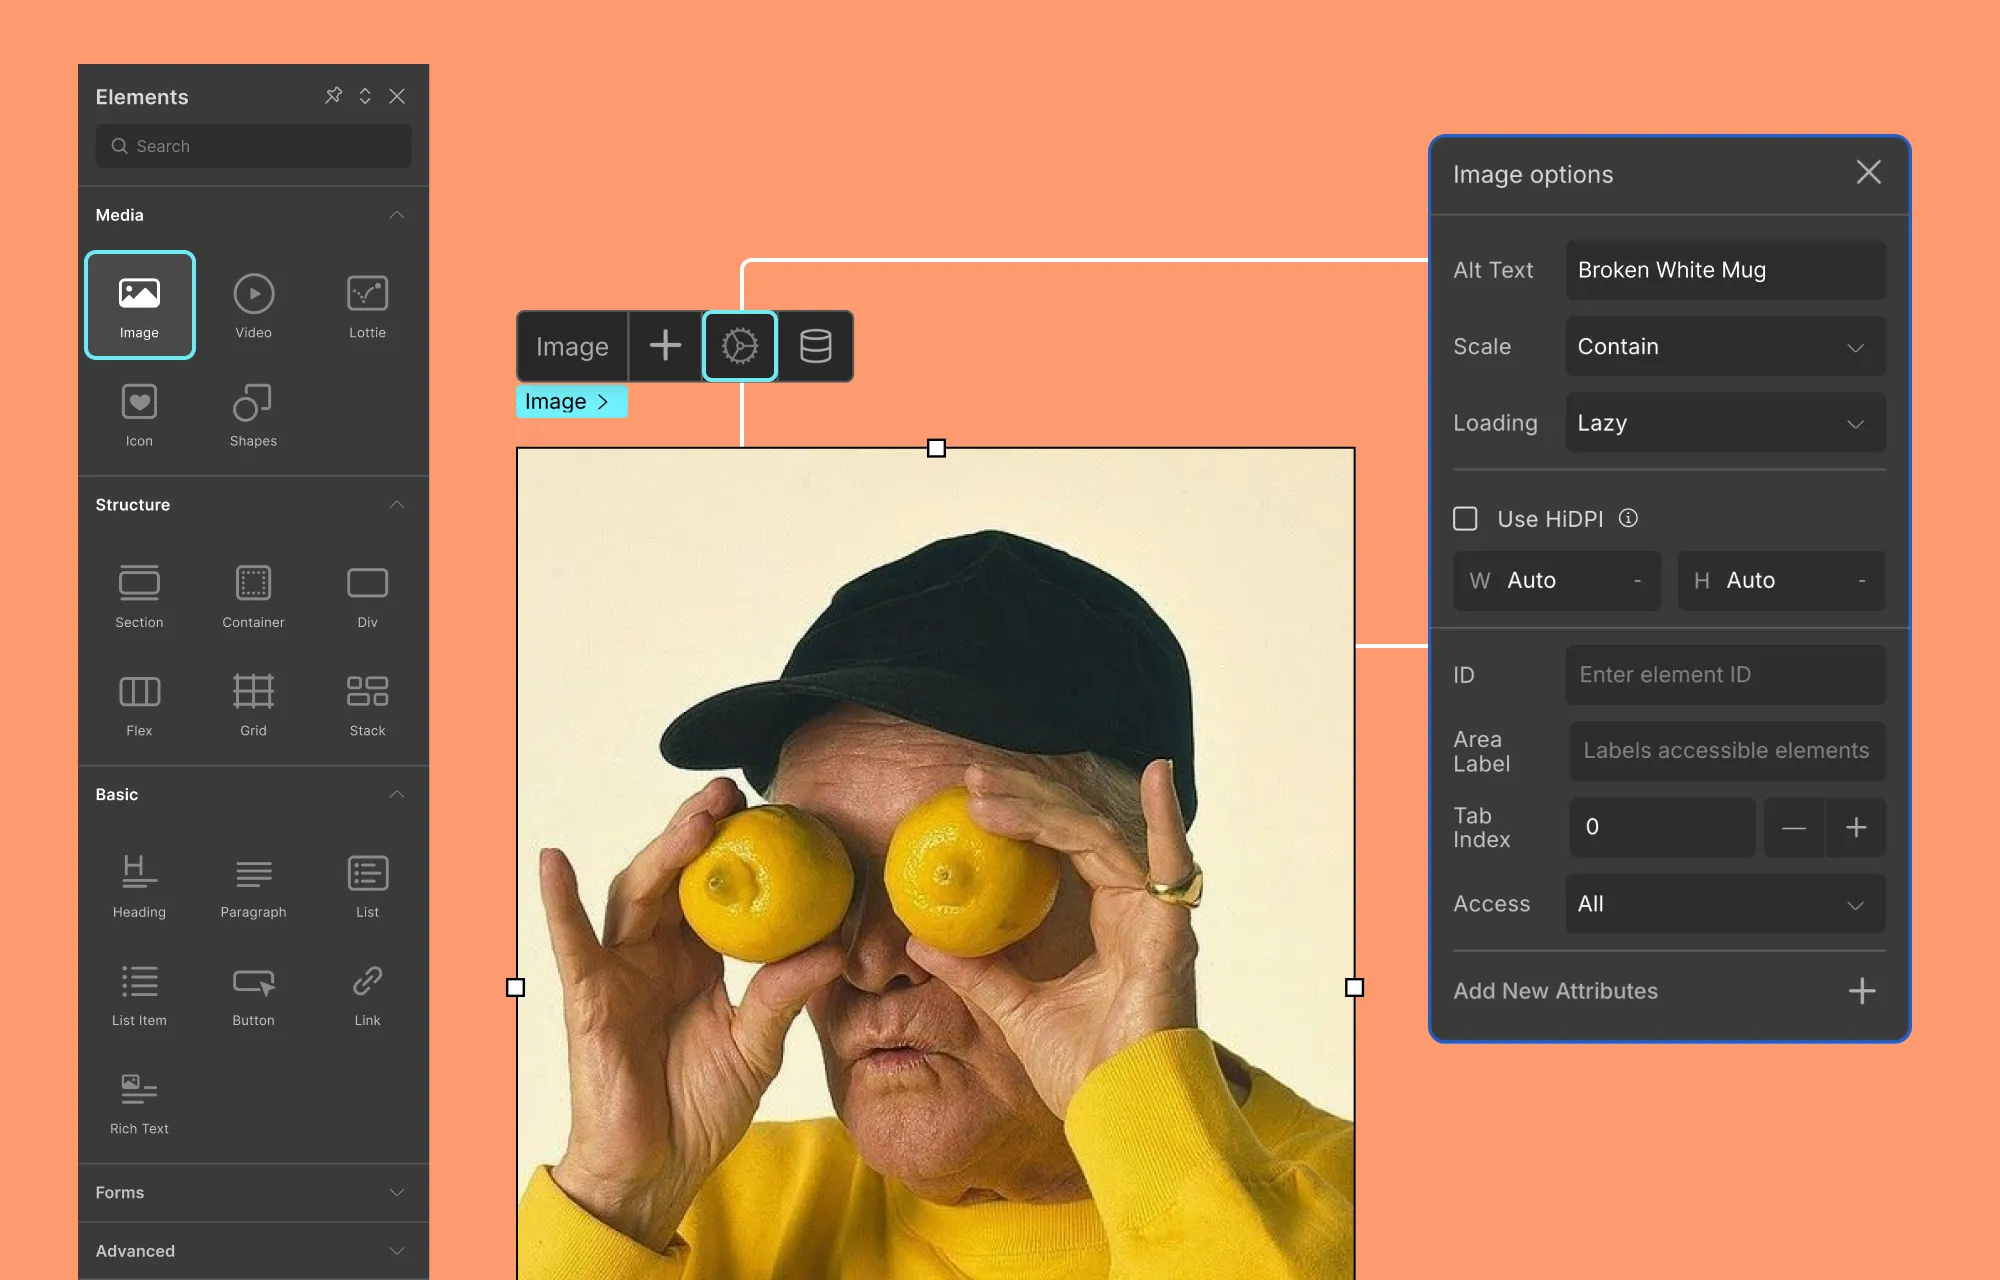Viewport: 2000px width, 1280px height.
Task: Increase the Tab Index value
Action: 1856,828
